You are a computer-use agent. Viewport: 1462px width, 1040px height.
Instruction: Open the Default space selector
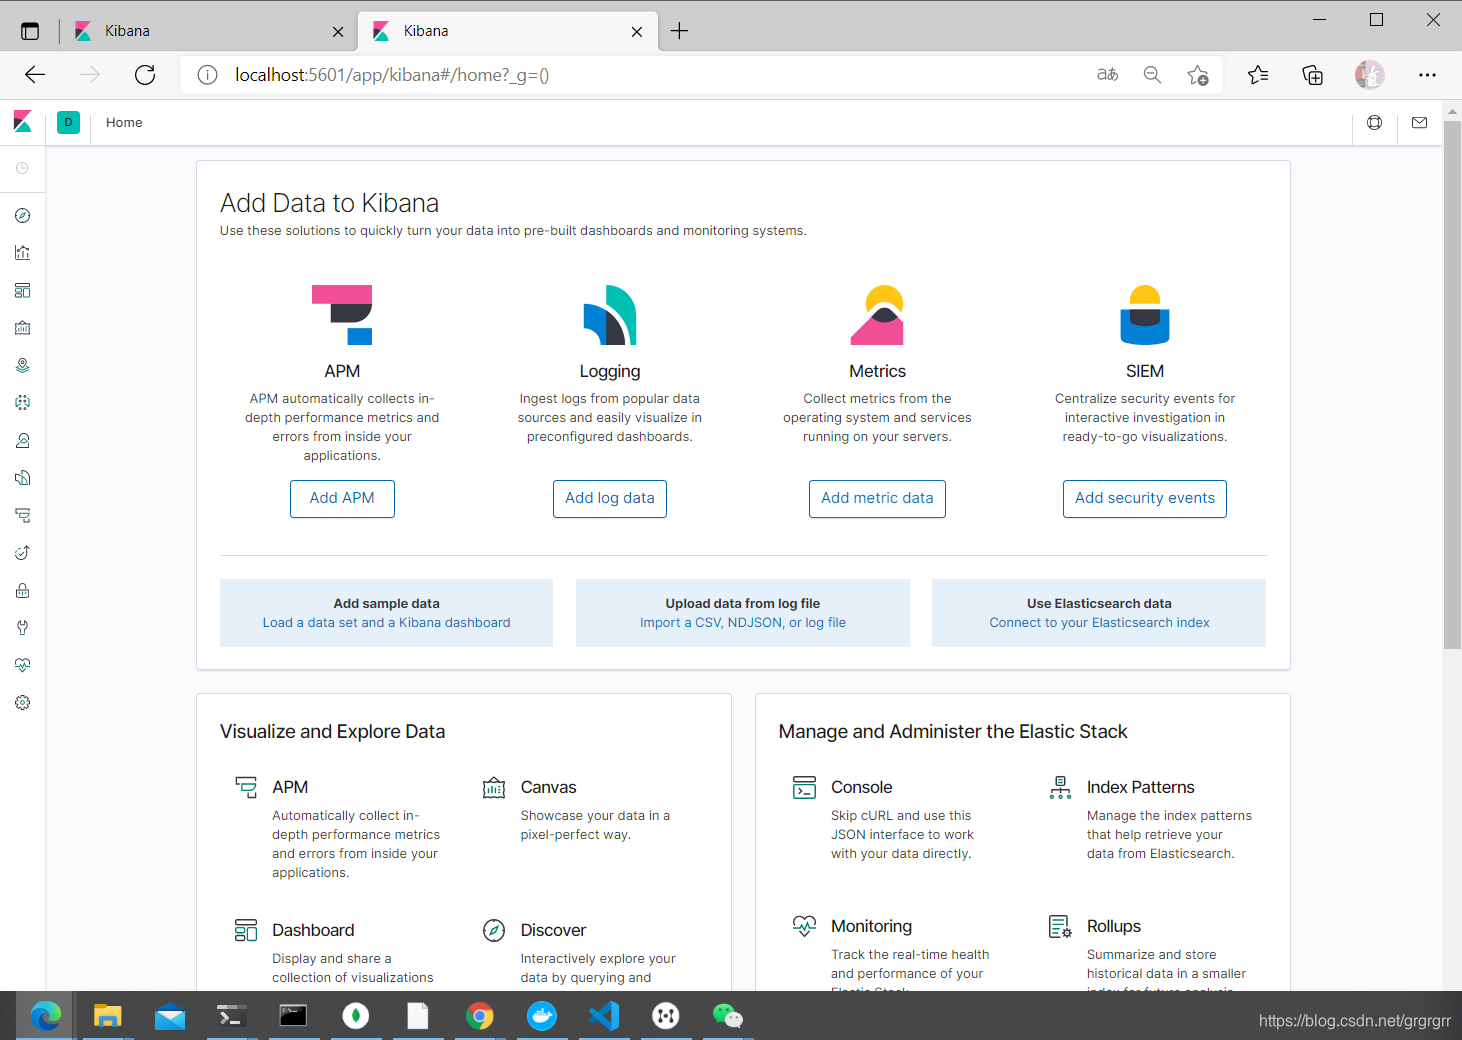pos(68,122)
